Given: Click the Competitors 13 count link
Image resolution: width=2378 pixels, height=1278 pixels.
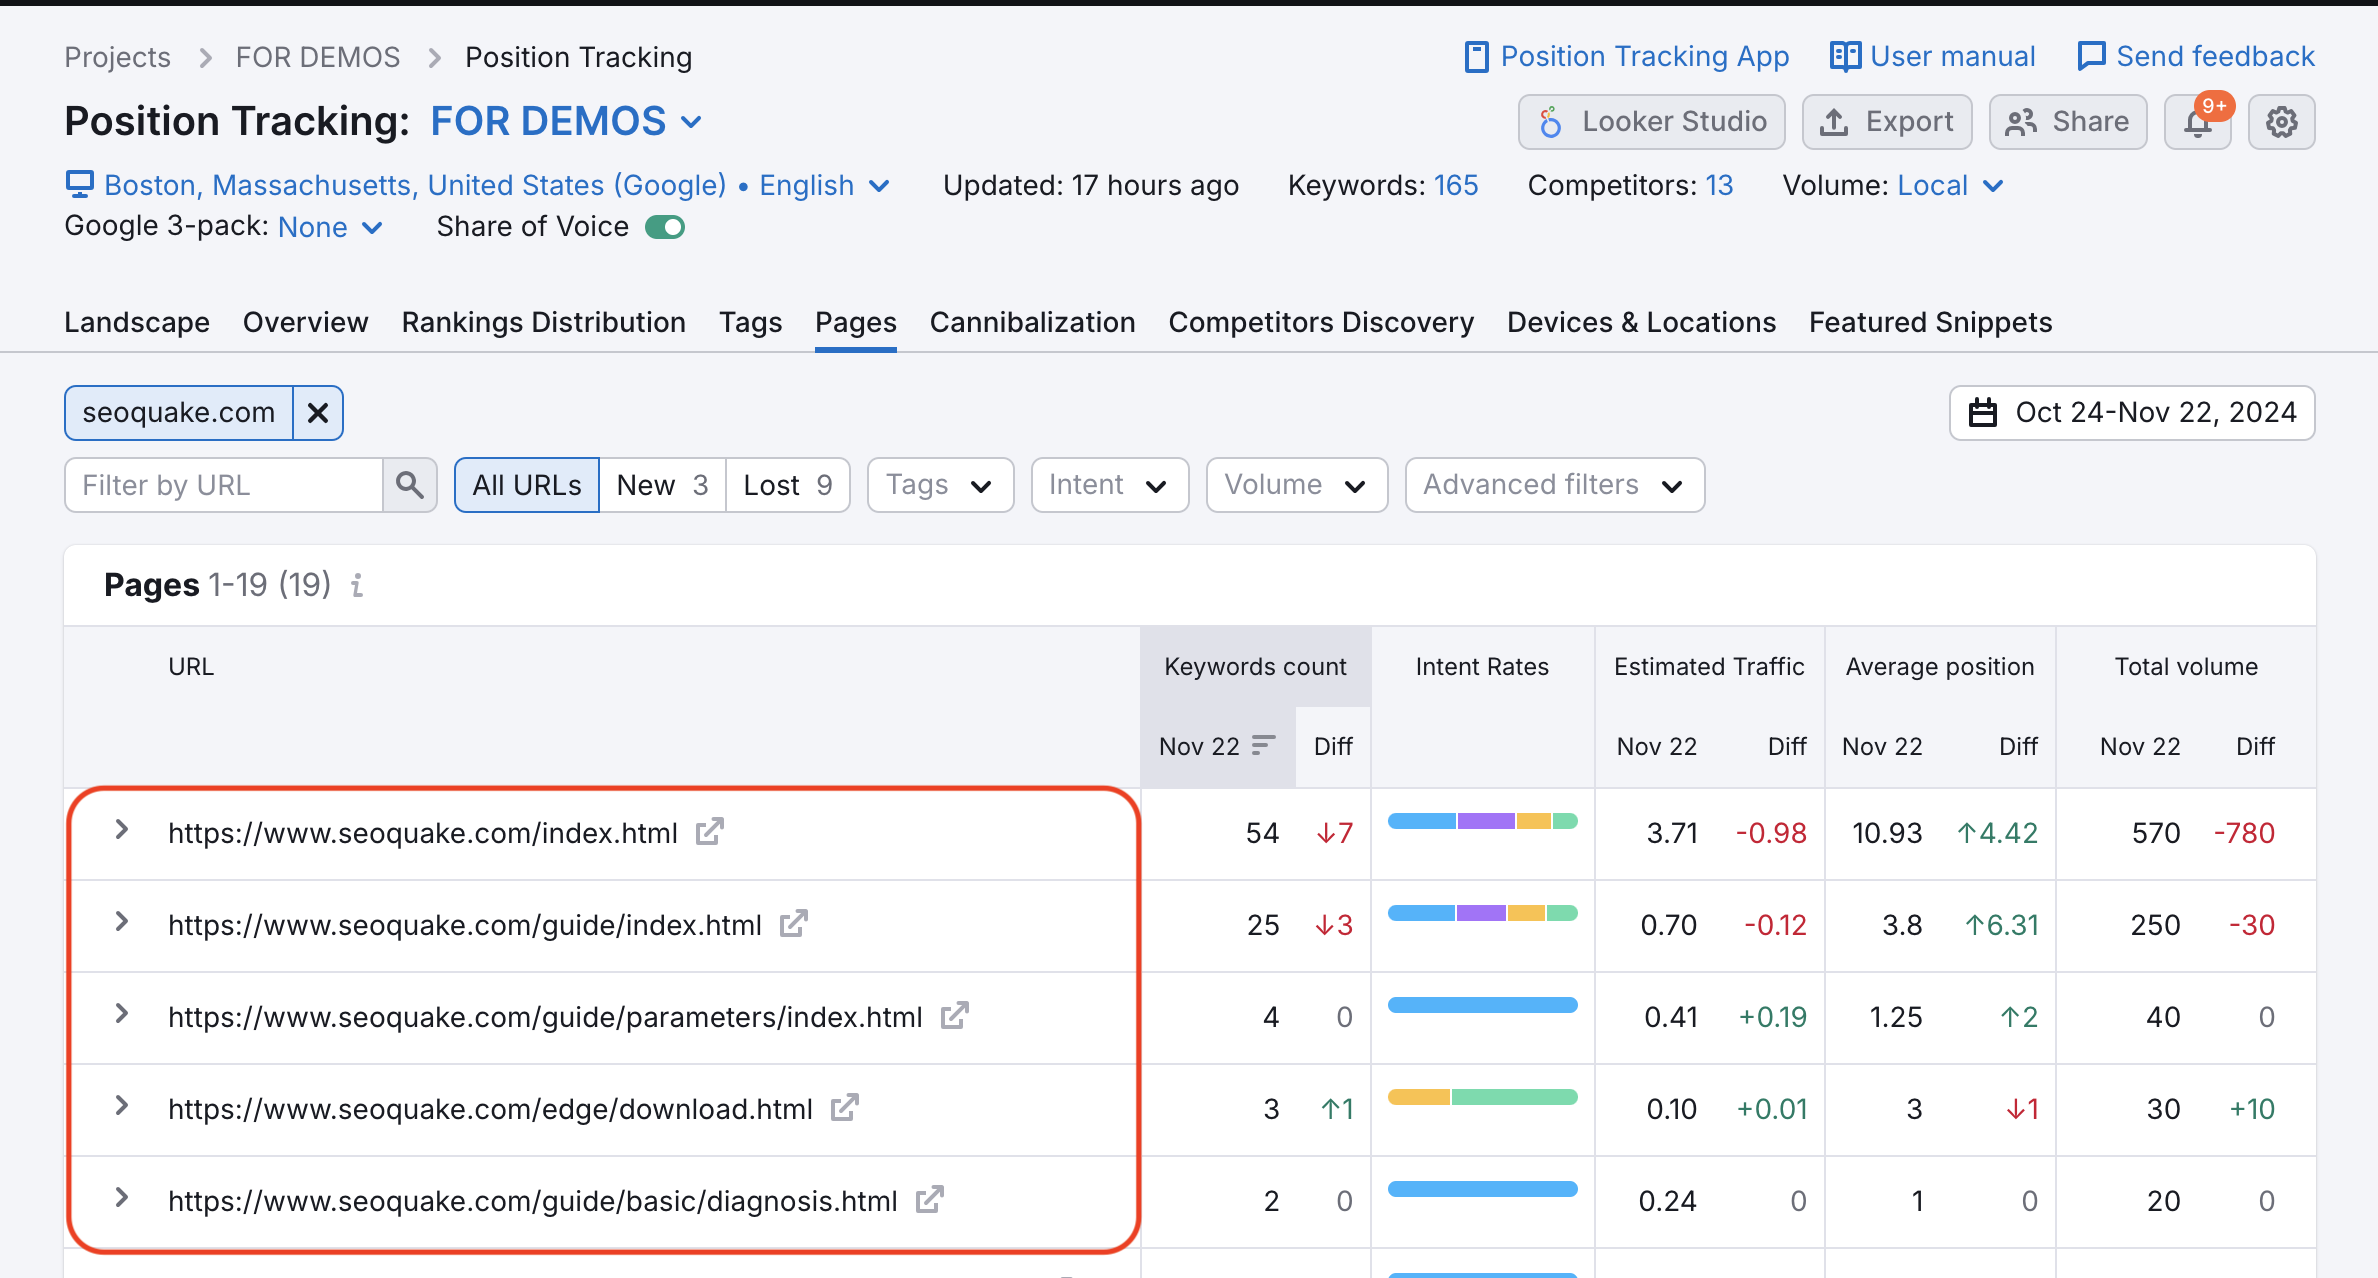Looking at the screenshot, I should tap(1719, 186).
